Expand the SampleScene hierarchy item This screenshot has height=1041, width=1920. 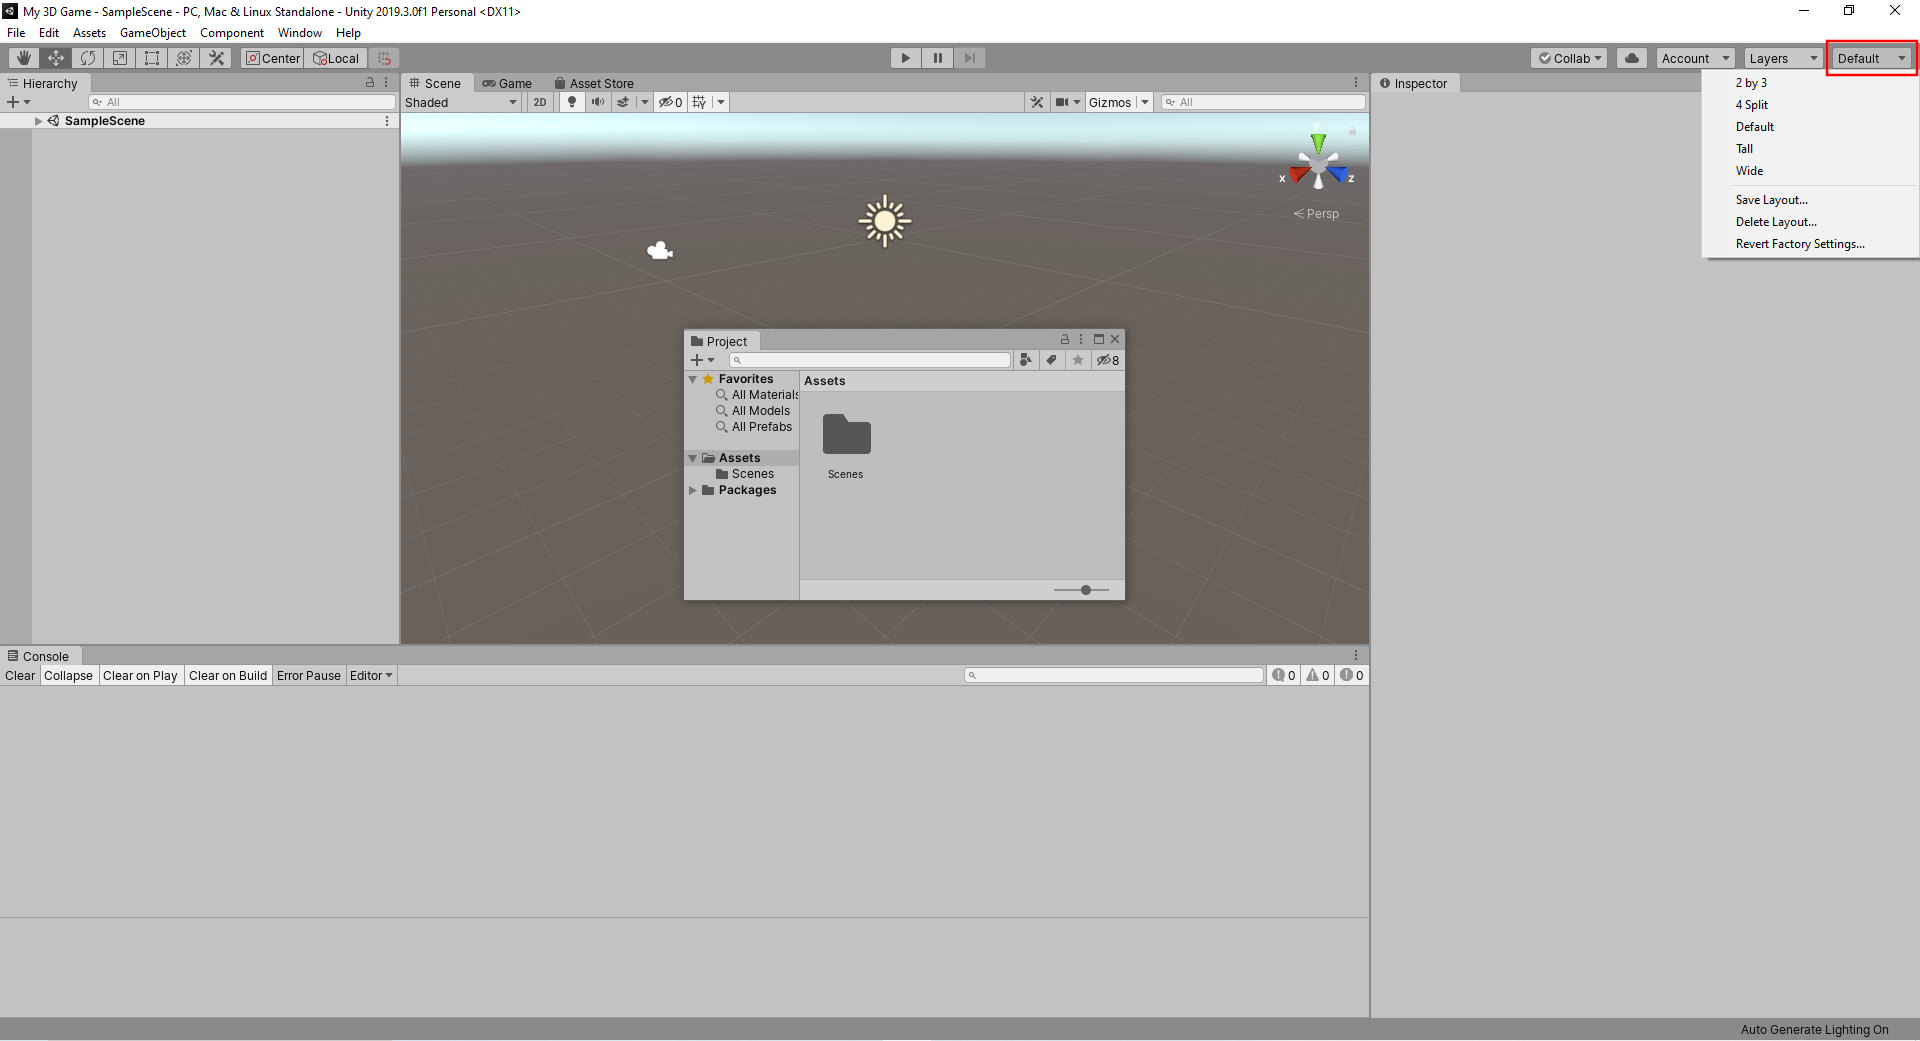39,121
